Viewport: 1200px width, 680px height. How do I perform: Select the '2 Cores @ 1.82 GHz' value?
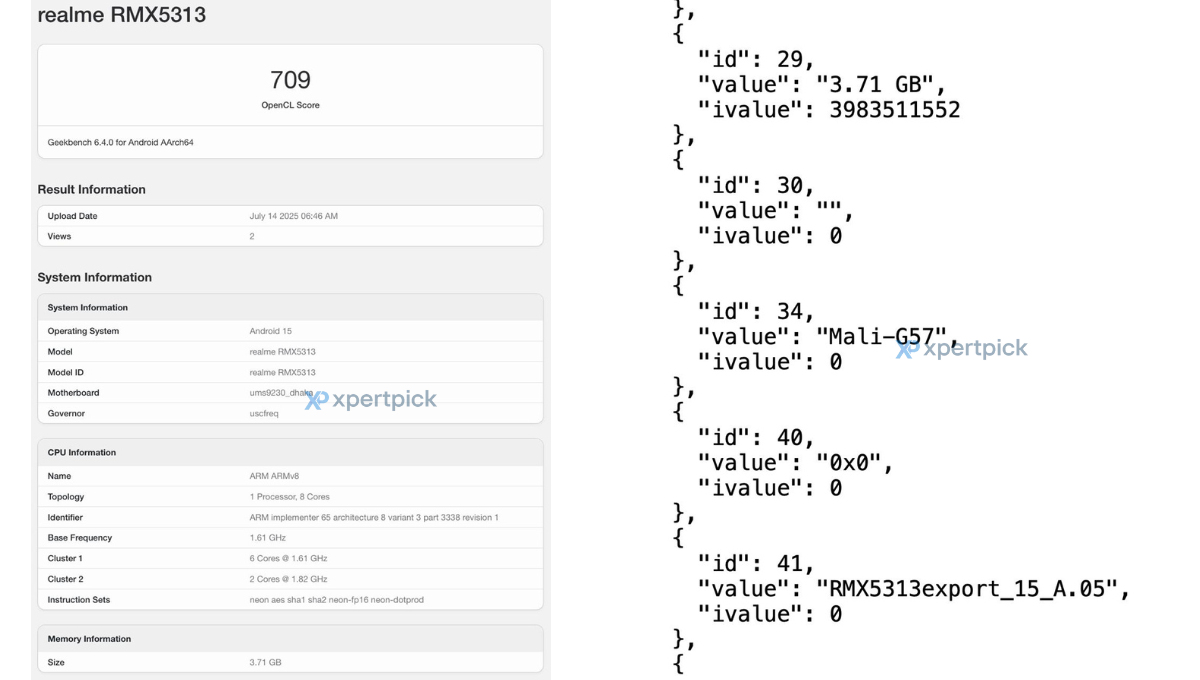pos(289,579)
